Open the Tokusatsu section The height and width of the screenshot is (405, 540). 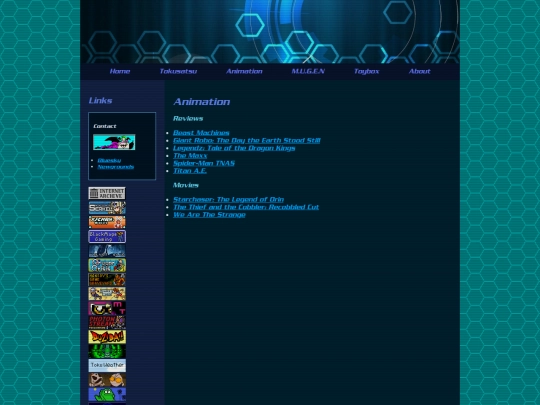pos(178,71)
